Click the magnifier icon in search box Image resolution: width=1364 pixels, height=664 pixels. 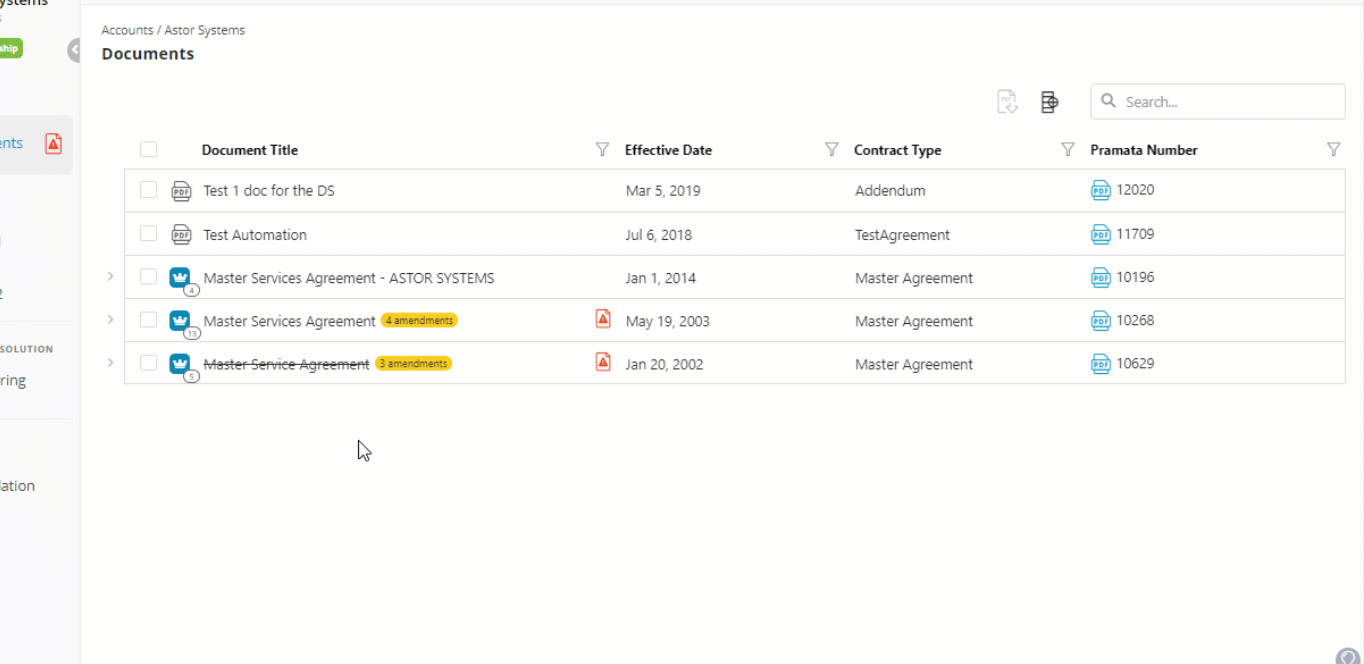tap(1109, 101)
